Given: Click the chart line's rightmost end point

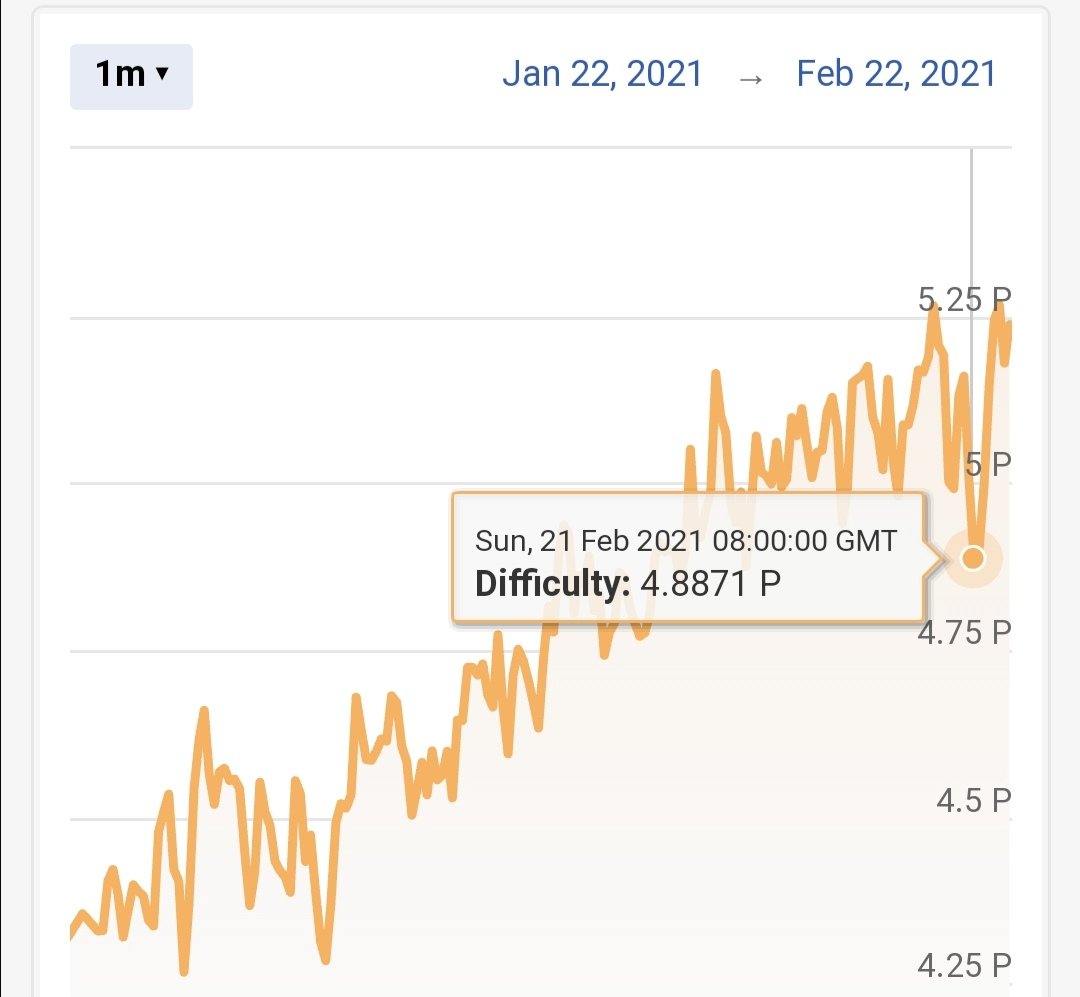Looking at the screenshot, I should [x=1009, y=325].
